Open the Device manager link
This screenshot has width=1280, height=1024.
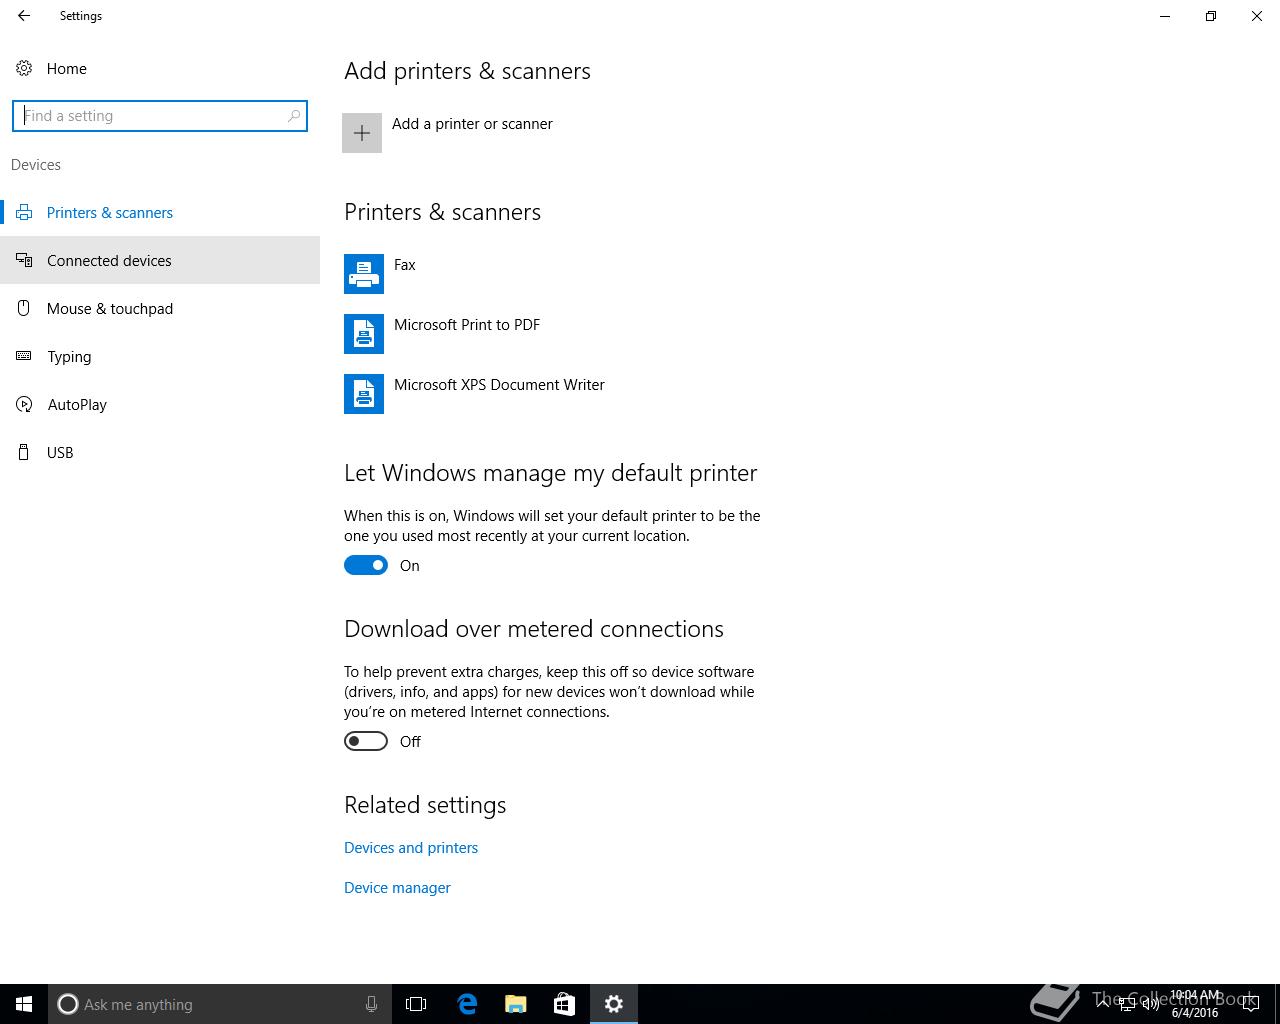coord(397,888)
